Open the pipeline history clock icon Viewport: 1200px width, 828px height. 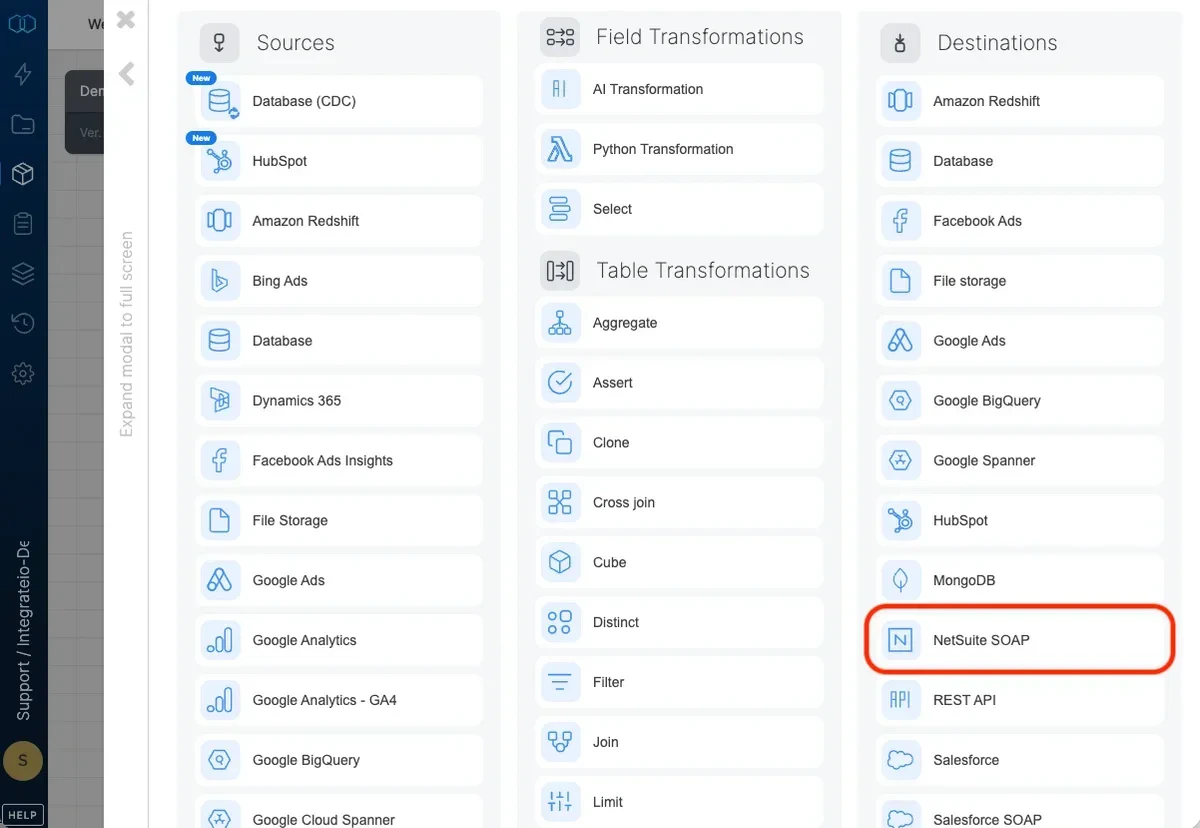point(22,323)
